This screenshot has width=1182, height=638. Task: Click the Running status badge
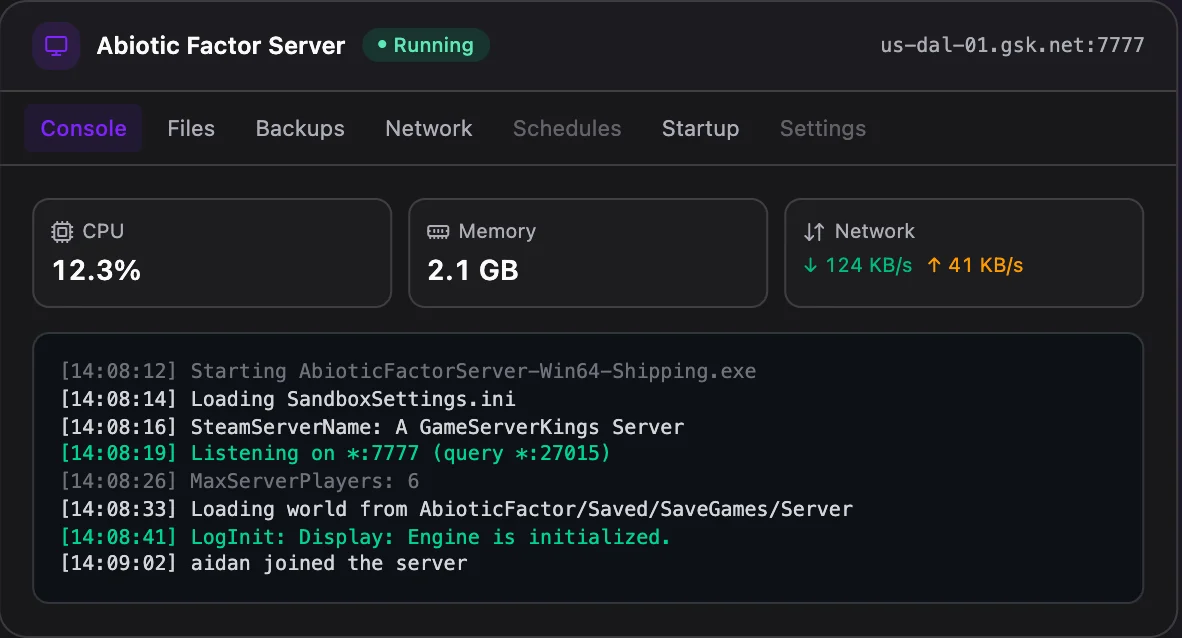coord(426,45)
